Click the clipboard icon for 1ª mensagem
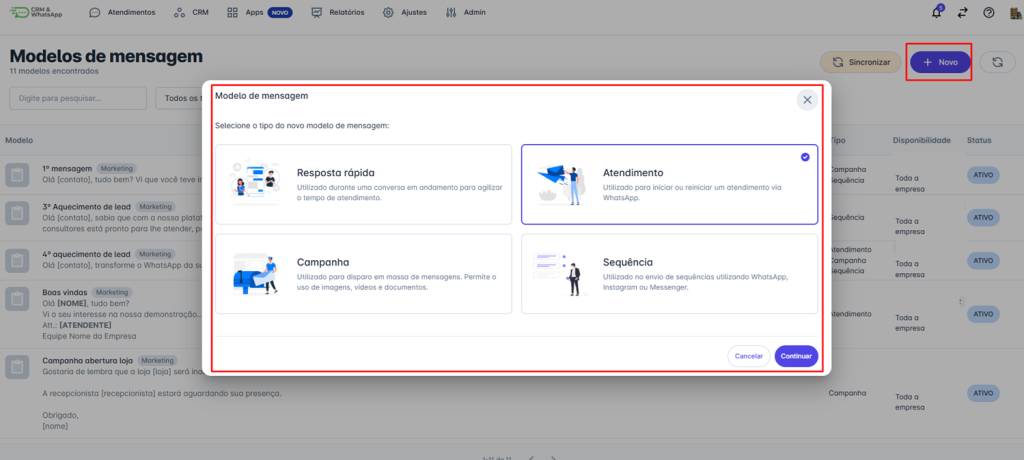This screenshot has width=1024, height=460. [x=17, y=175]
